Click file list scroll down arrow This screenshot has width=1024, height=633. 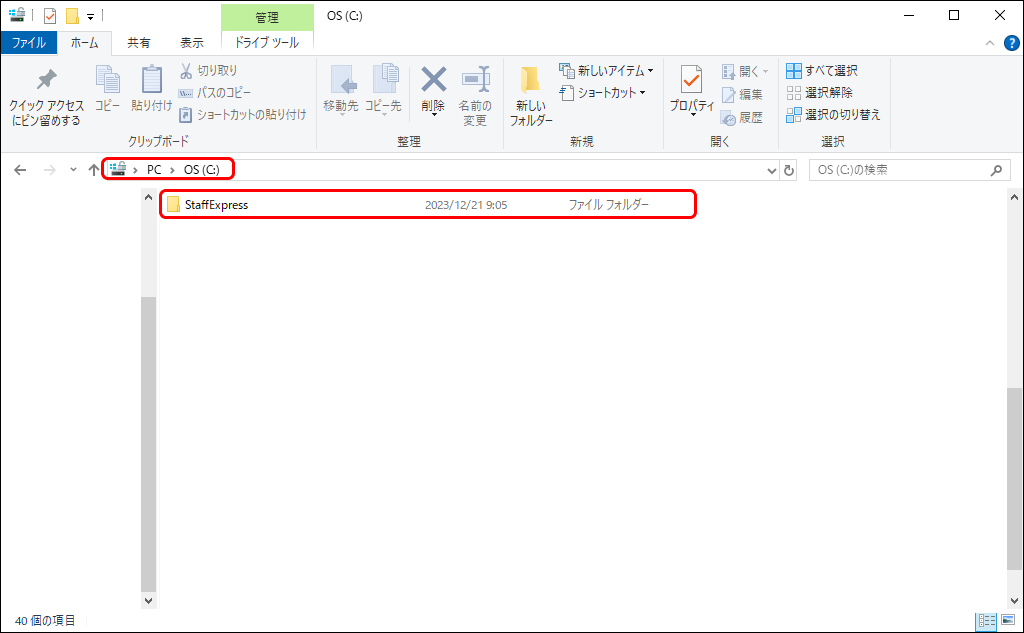click(x=1014, y=600)
